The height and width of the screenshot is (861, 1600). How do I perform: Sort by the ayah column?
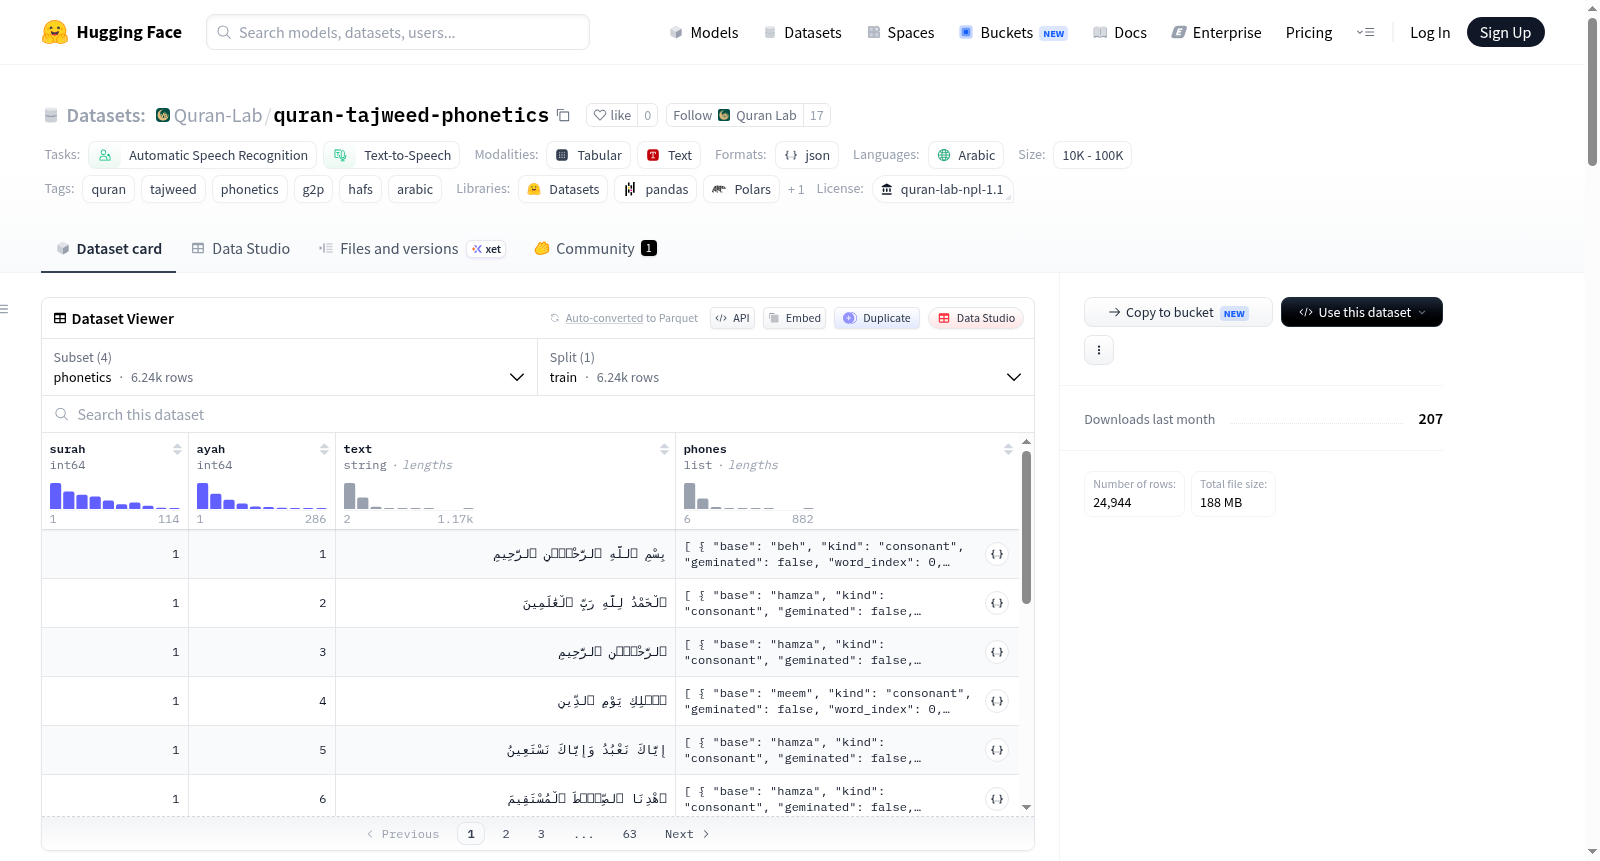[324, 449]
